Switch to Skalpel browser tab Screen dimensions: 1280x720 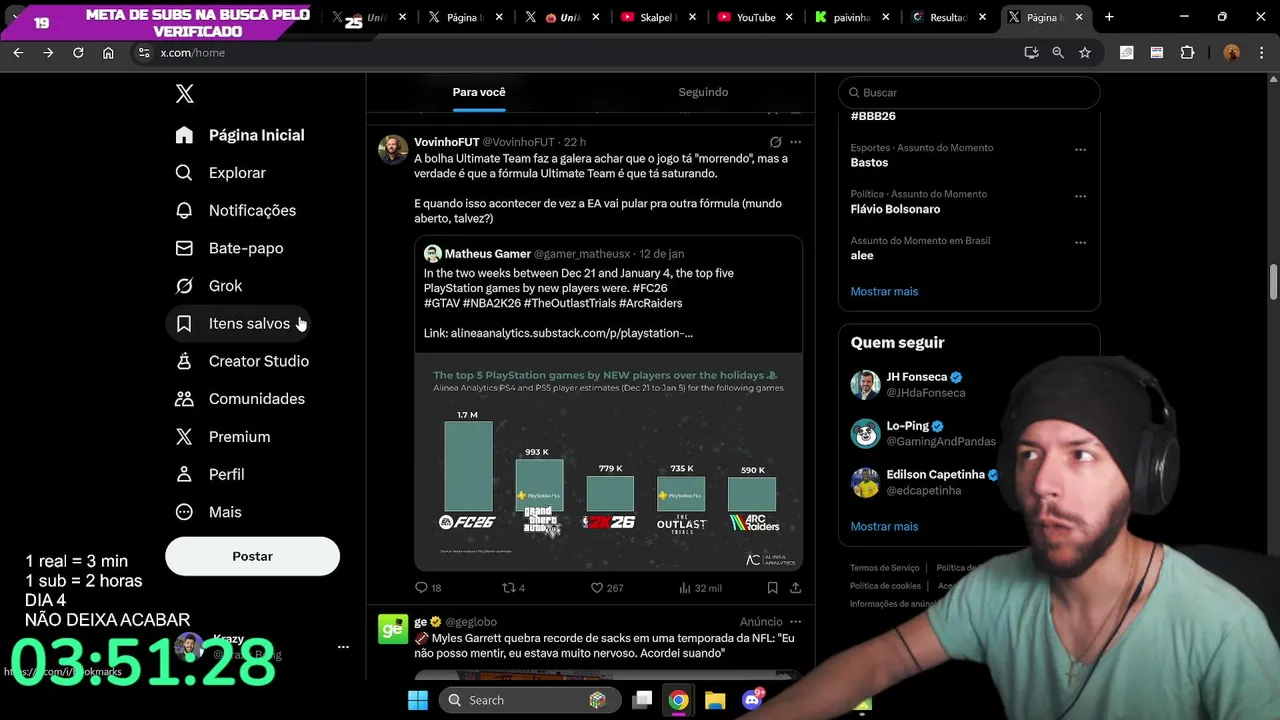pyautogui.click(x=656, y=17)
